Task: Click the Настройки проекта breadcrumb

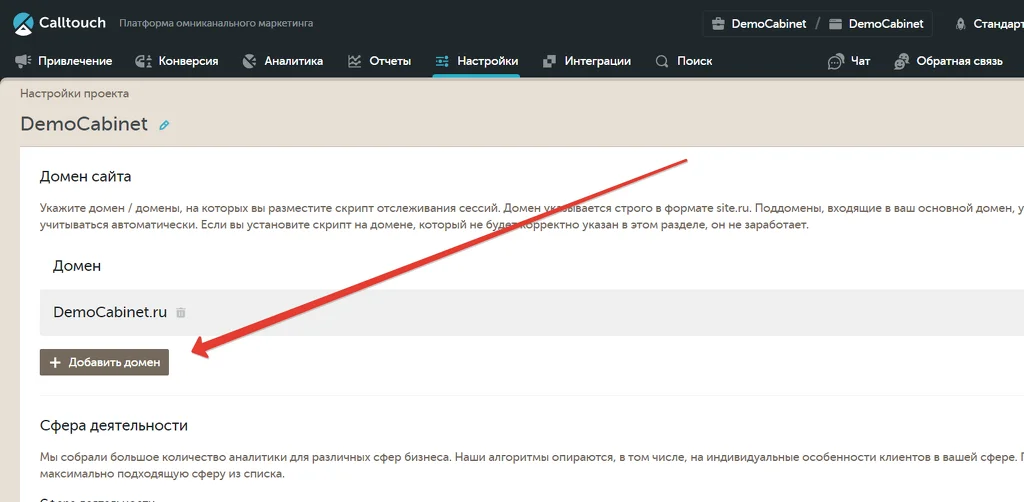Action: click(x=74, y=93)
